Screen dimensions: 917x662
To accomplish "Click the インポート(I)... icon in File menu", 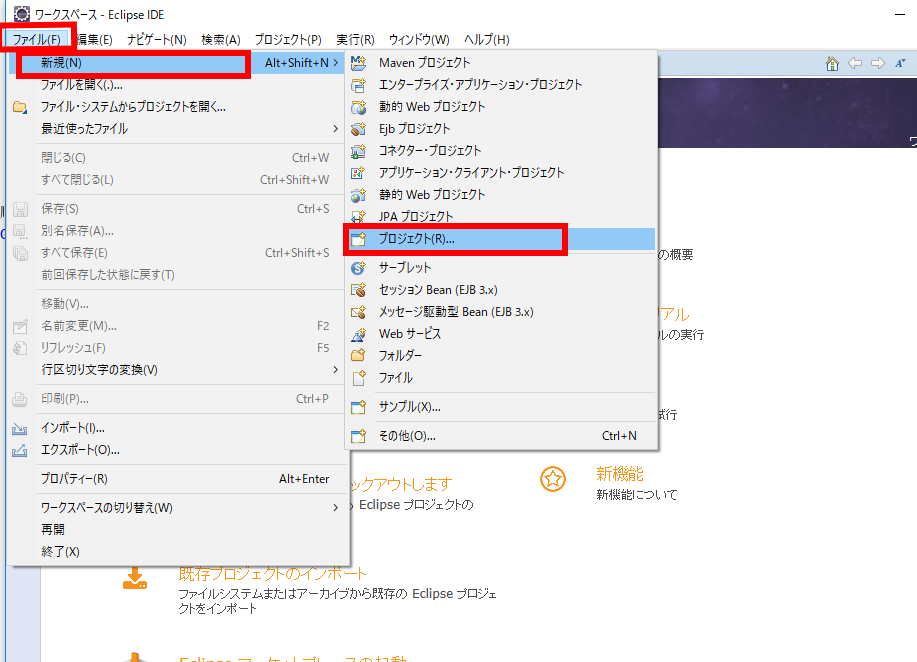I will tap(20, 429).
